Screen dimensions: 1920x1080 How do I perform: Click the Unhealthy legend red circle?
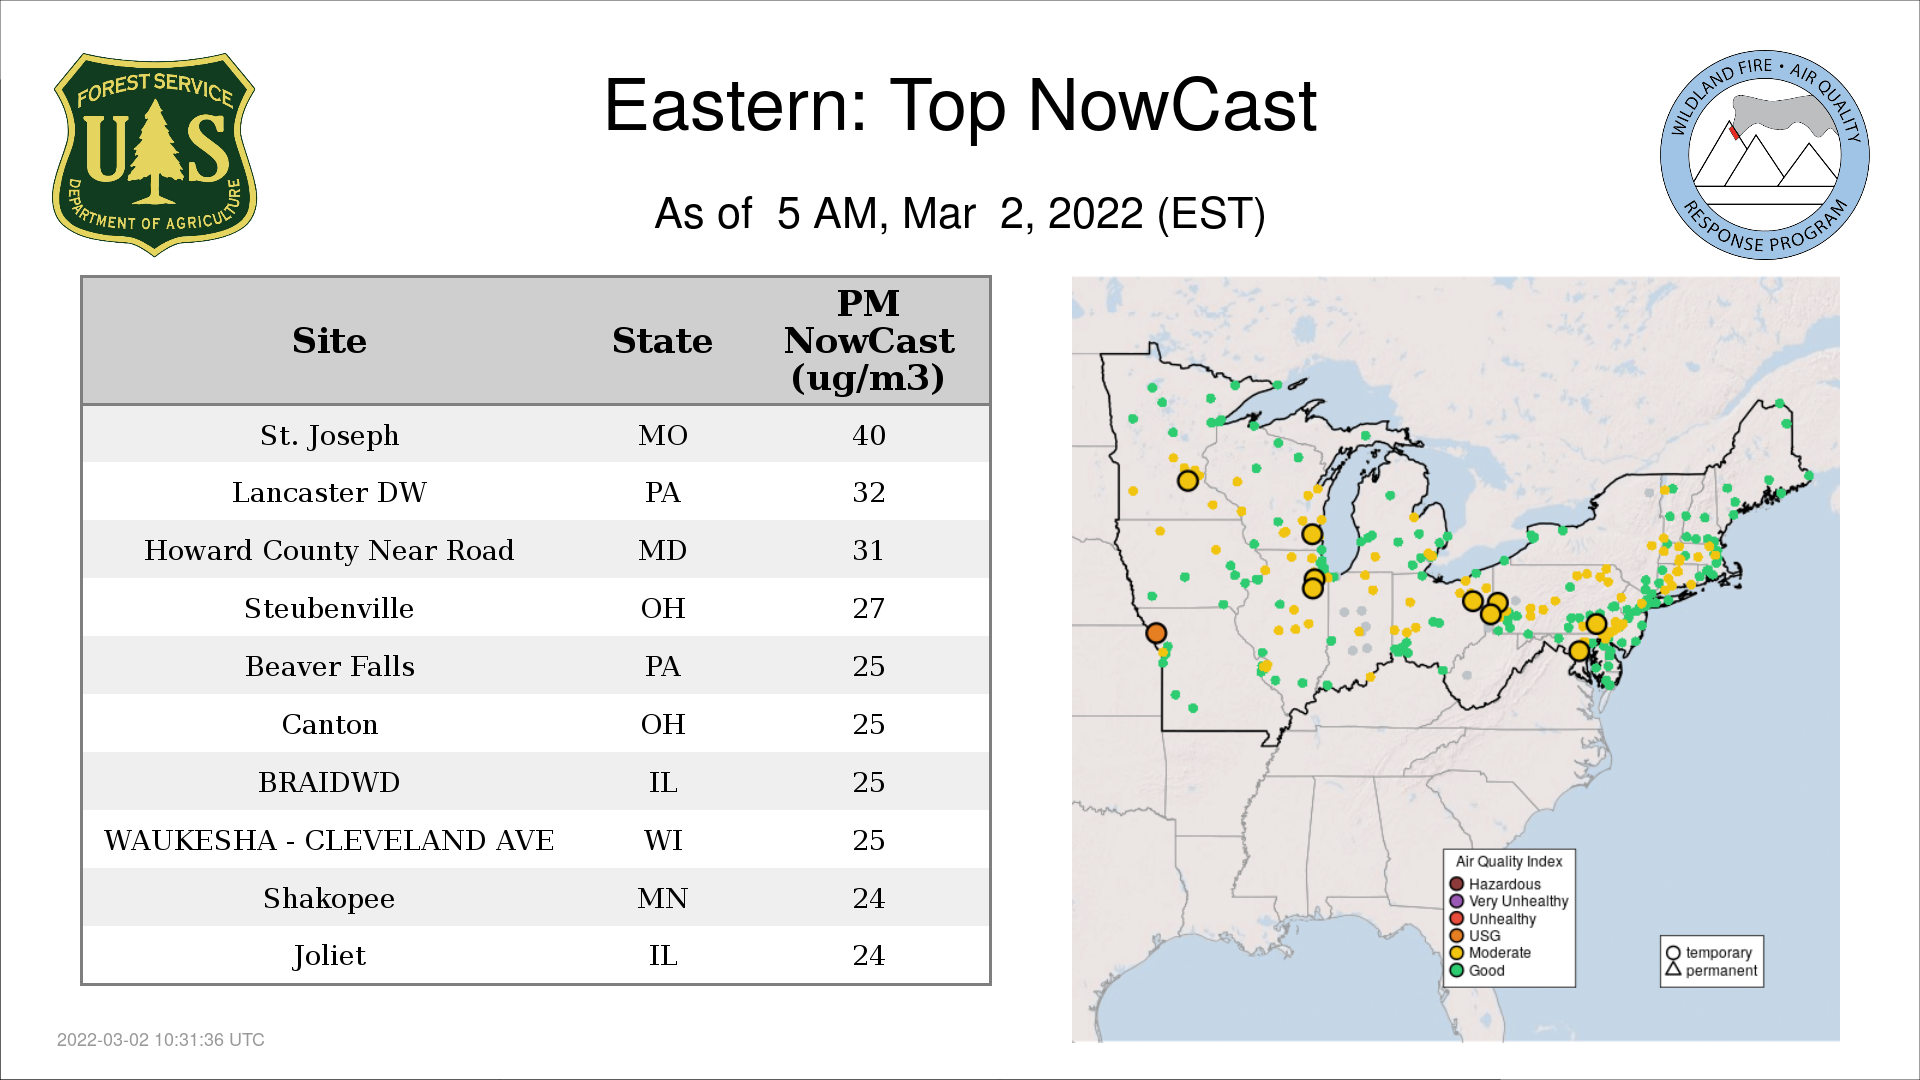pos(1457,918)
